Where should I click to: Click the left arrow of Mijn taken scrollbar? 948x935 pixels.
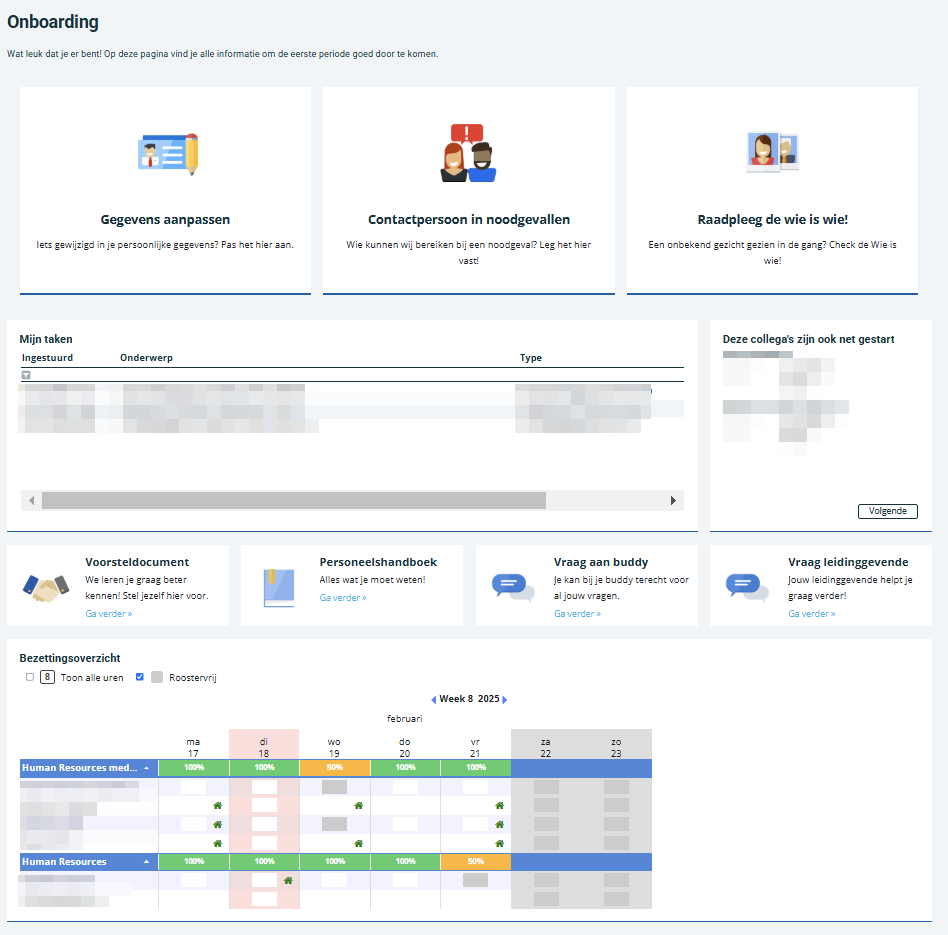tap(31, 500)
